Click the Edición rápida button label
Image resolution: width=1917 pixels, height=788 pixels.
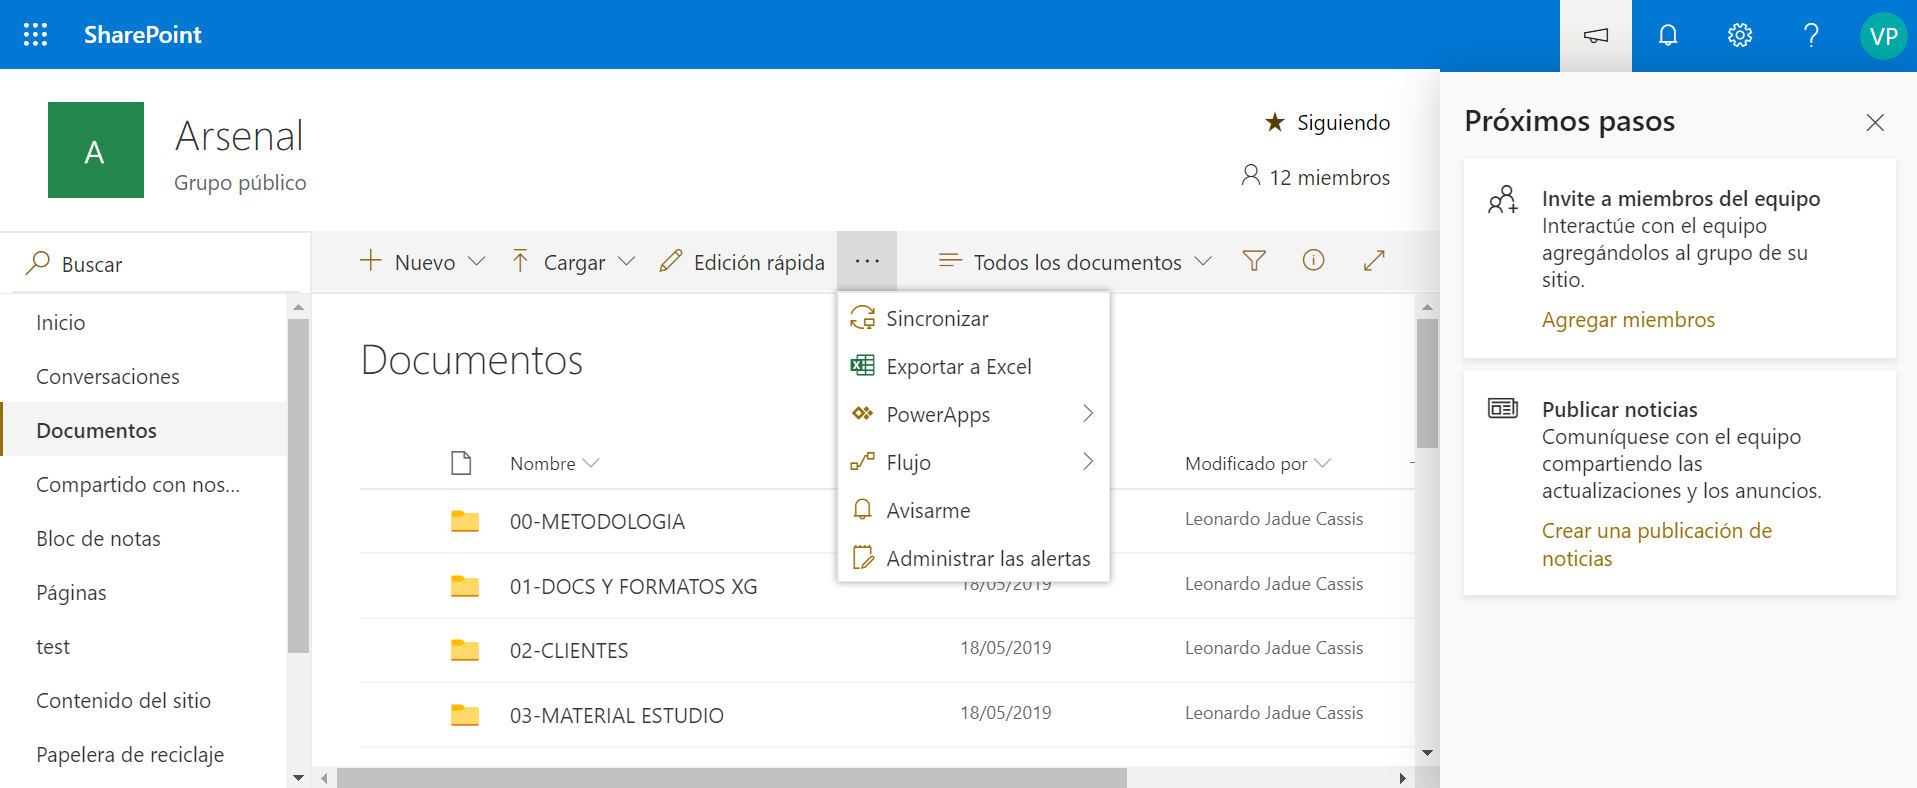759,262
